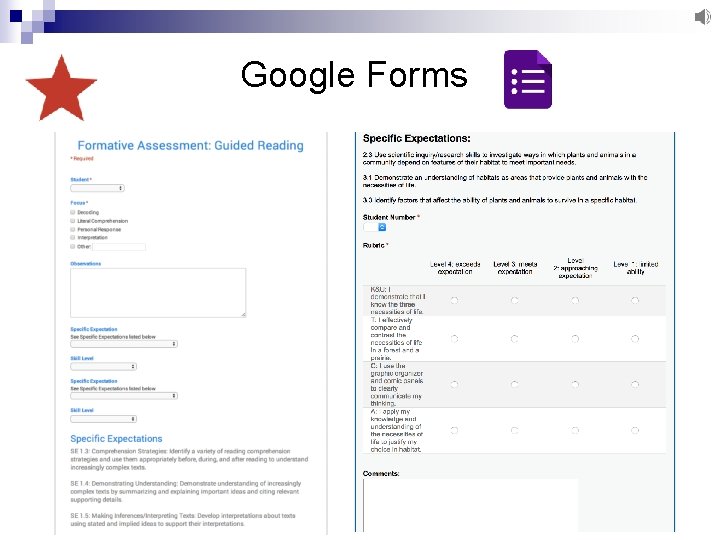Click the purple Google Forms icon
This screenshot has height=540, width=720.
tap(528, 79)
